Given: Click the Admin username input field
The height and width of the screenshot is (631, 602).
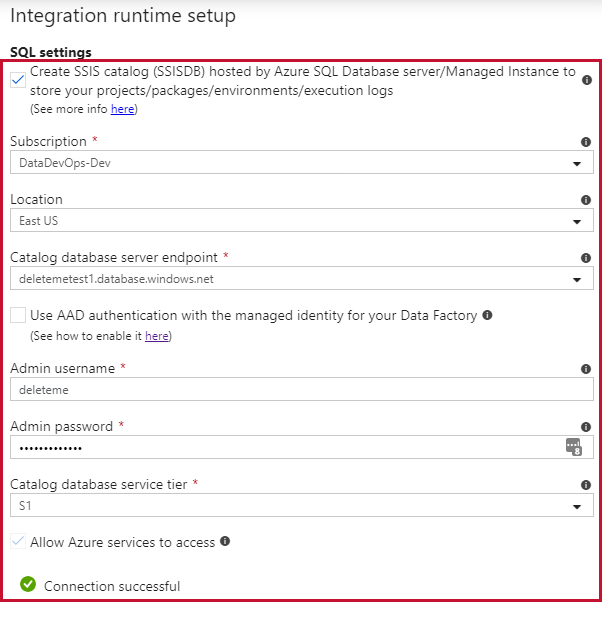Looking at the screenshot, I should coord(301,390).
